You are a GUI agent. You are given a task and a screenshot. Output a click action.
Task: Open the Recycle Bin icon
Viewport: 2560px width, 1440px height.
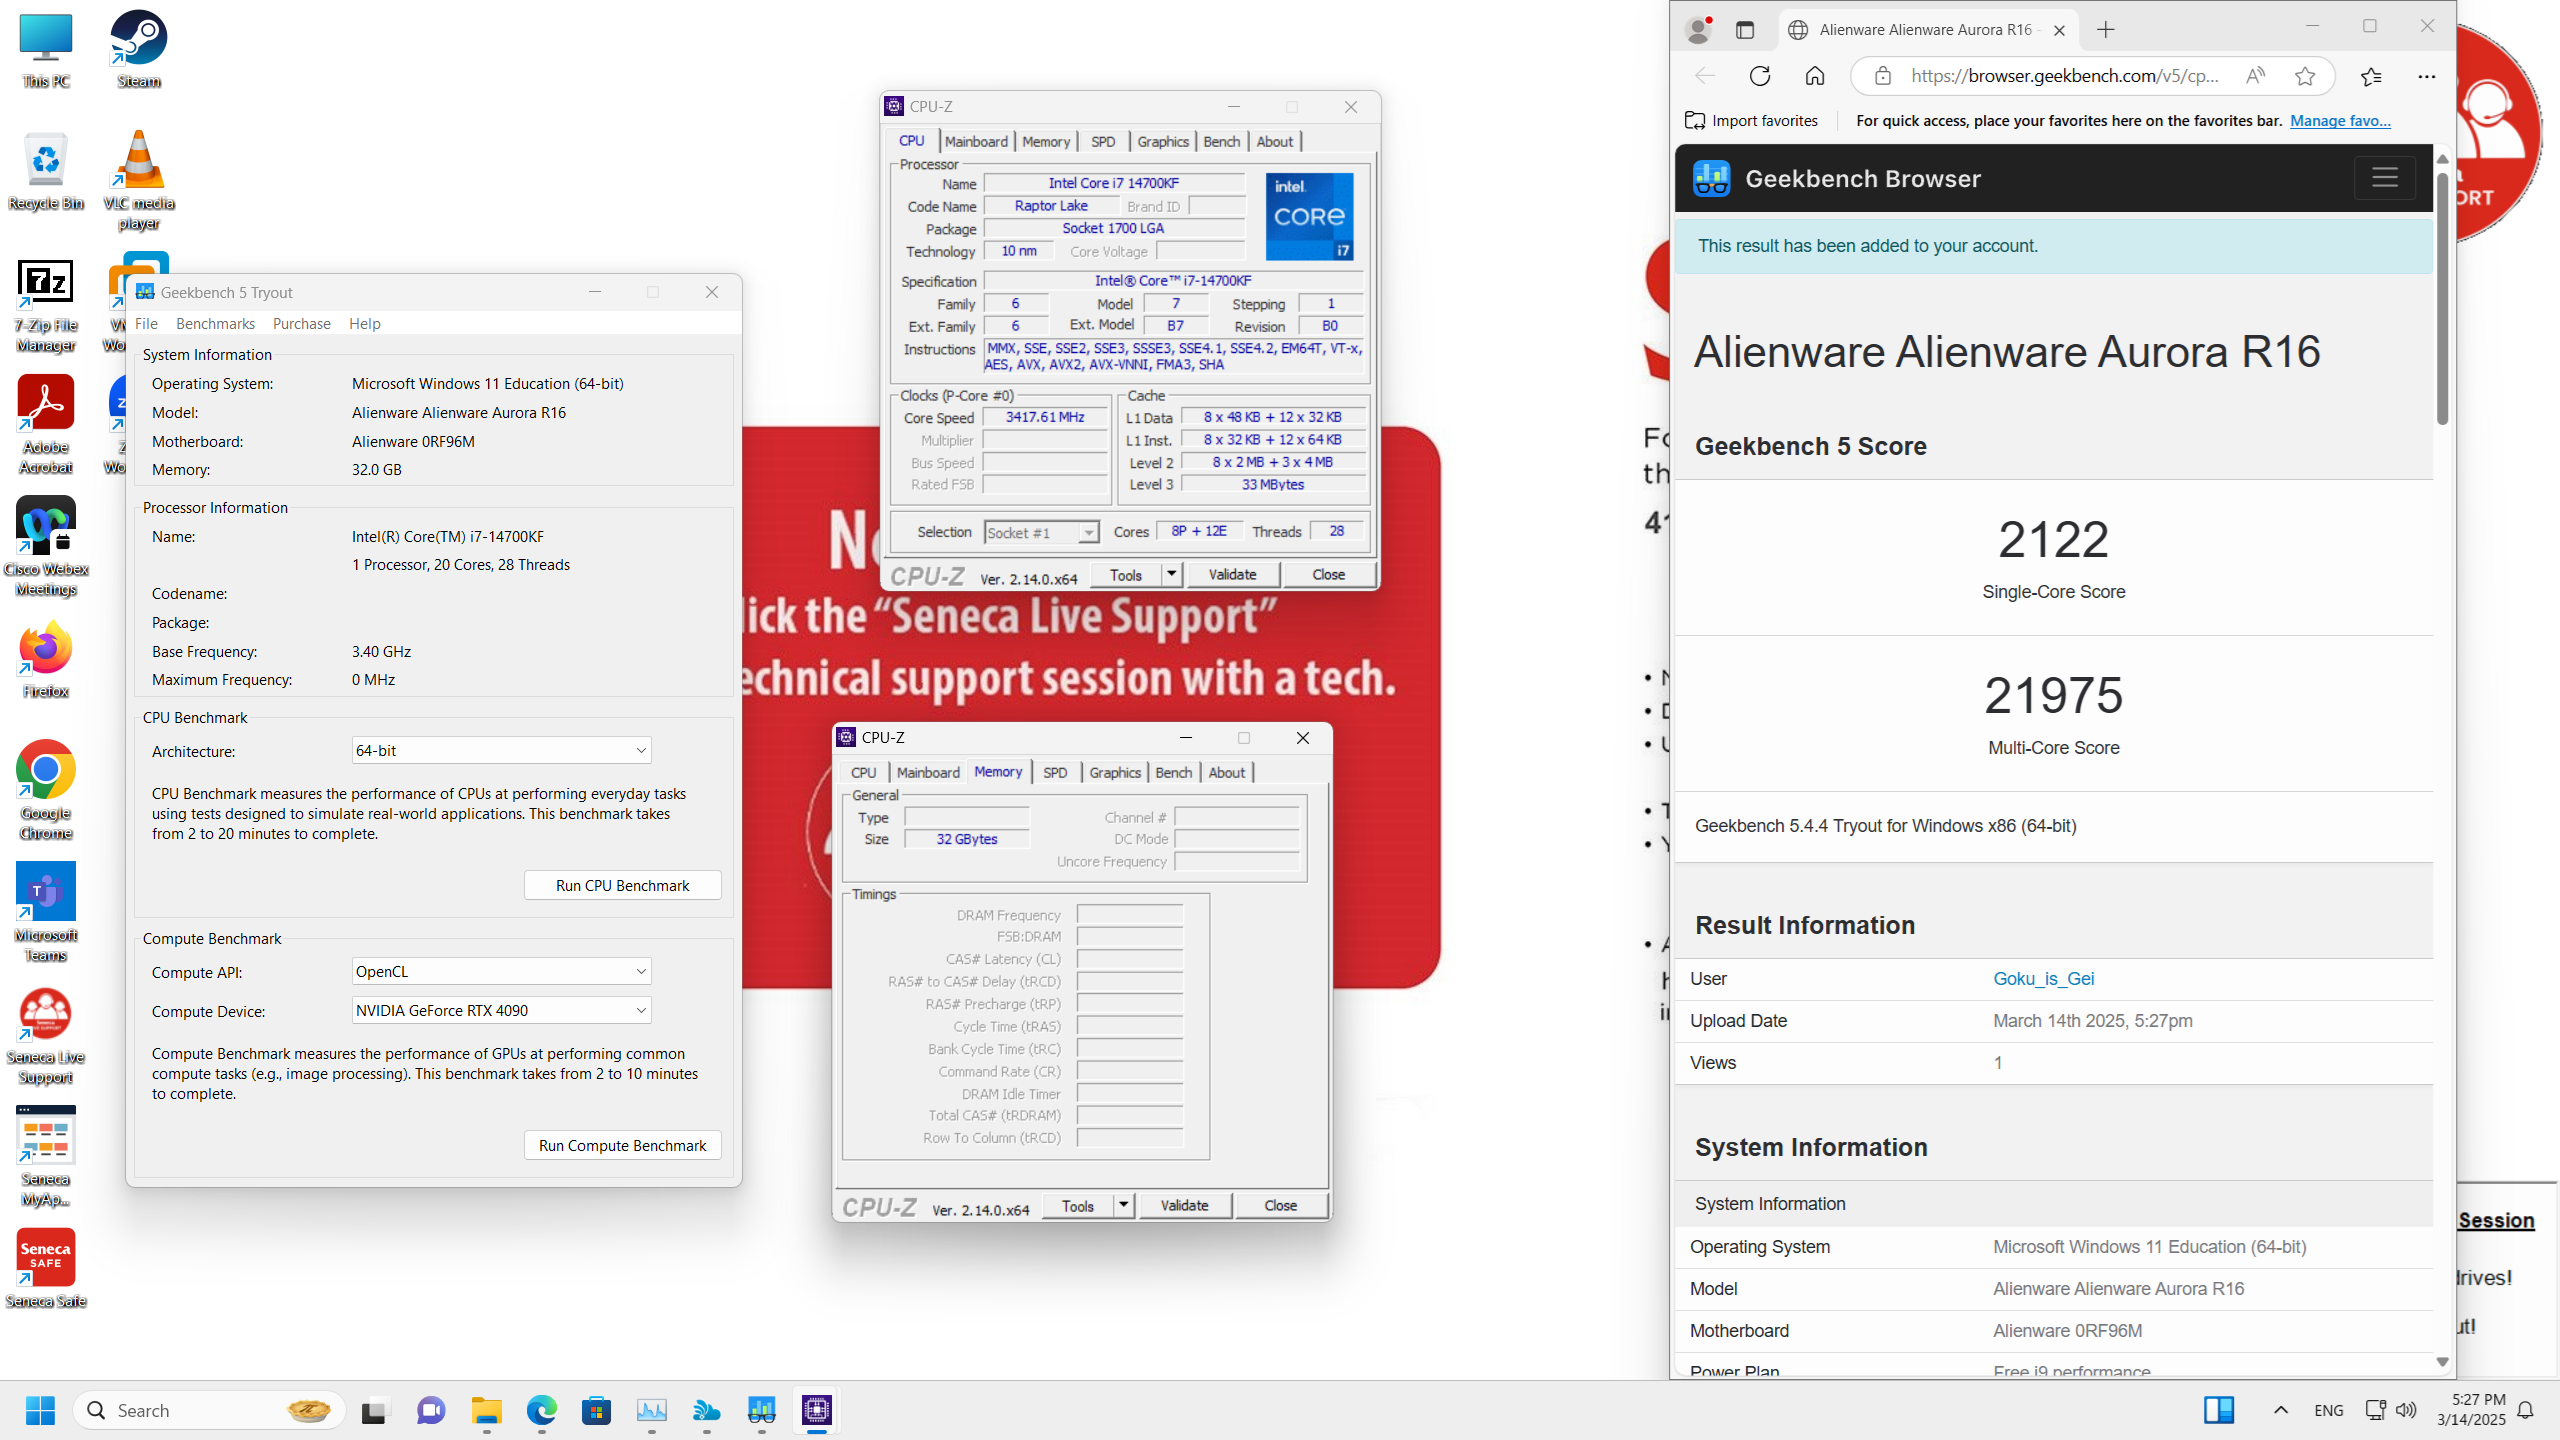point(46,172)
